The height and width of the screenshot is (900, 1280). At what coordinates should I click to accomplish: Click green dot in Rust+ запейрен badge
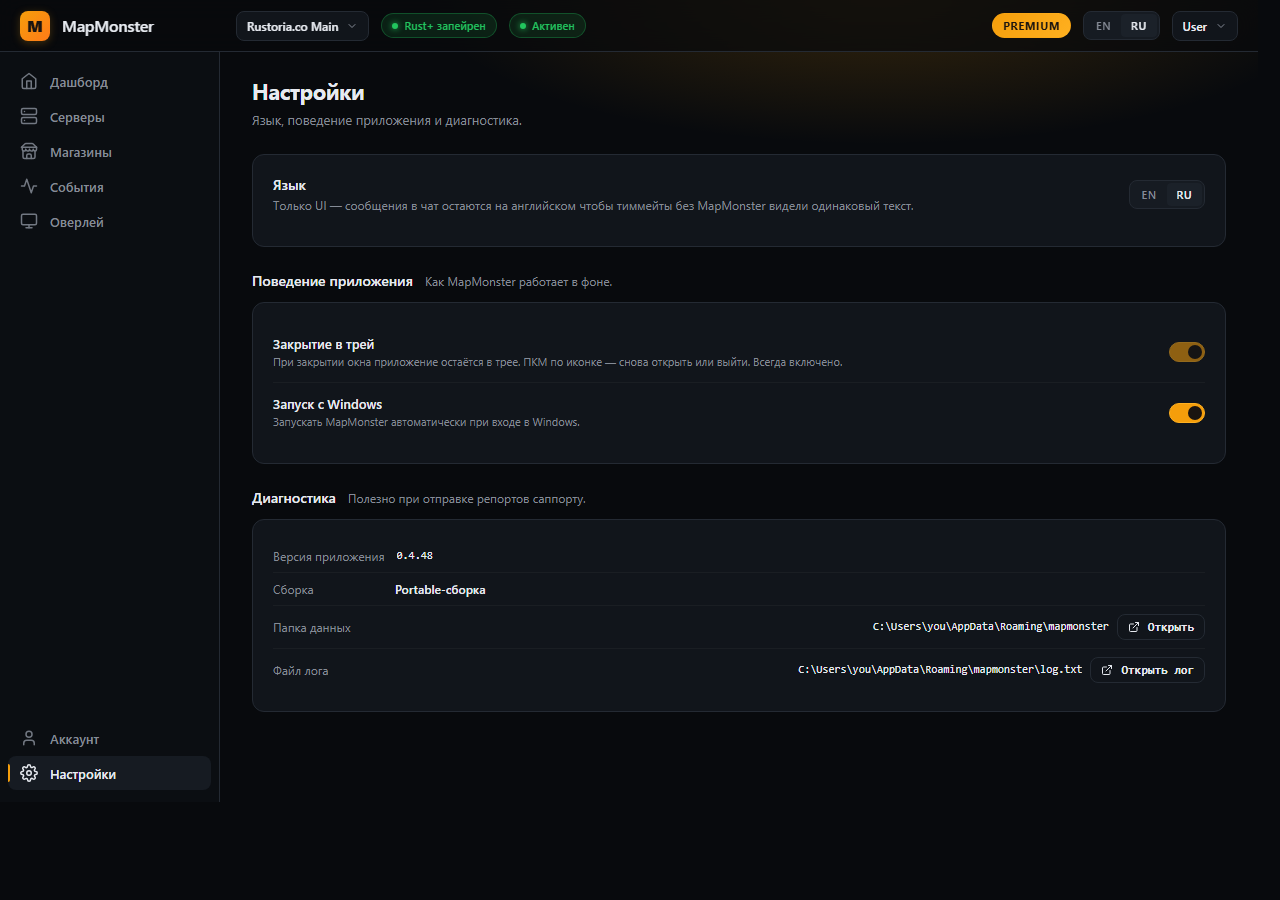pos(395,26)
